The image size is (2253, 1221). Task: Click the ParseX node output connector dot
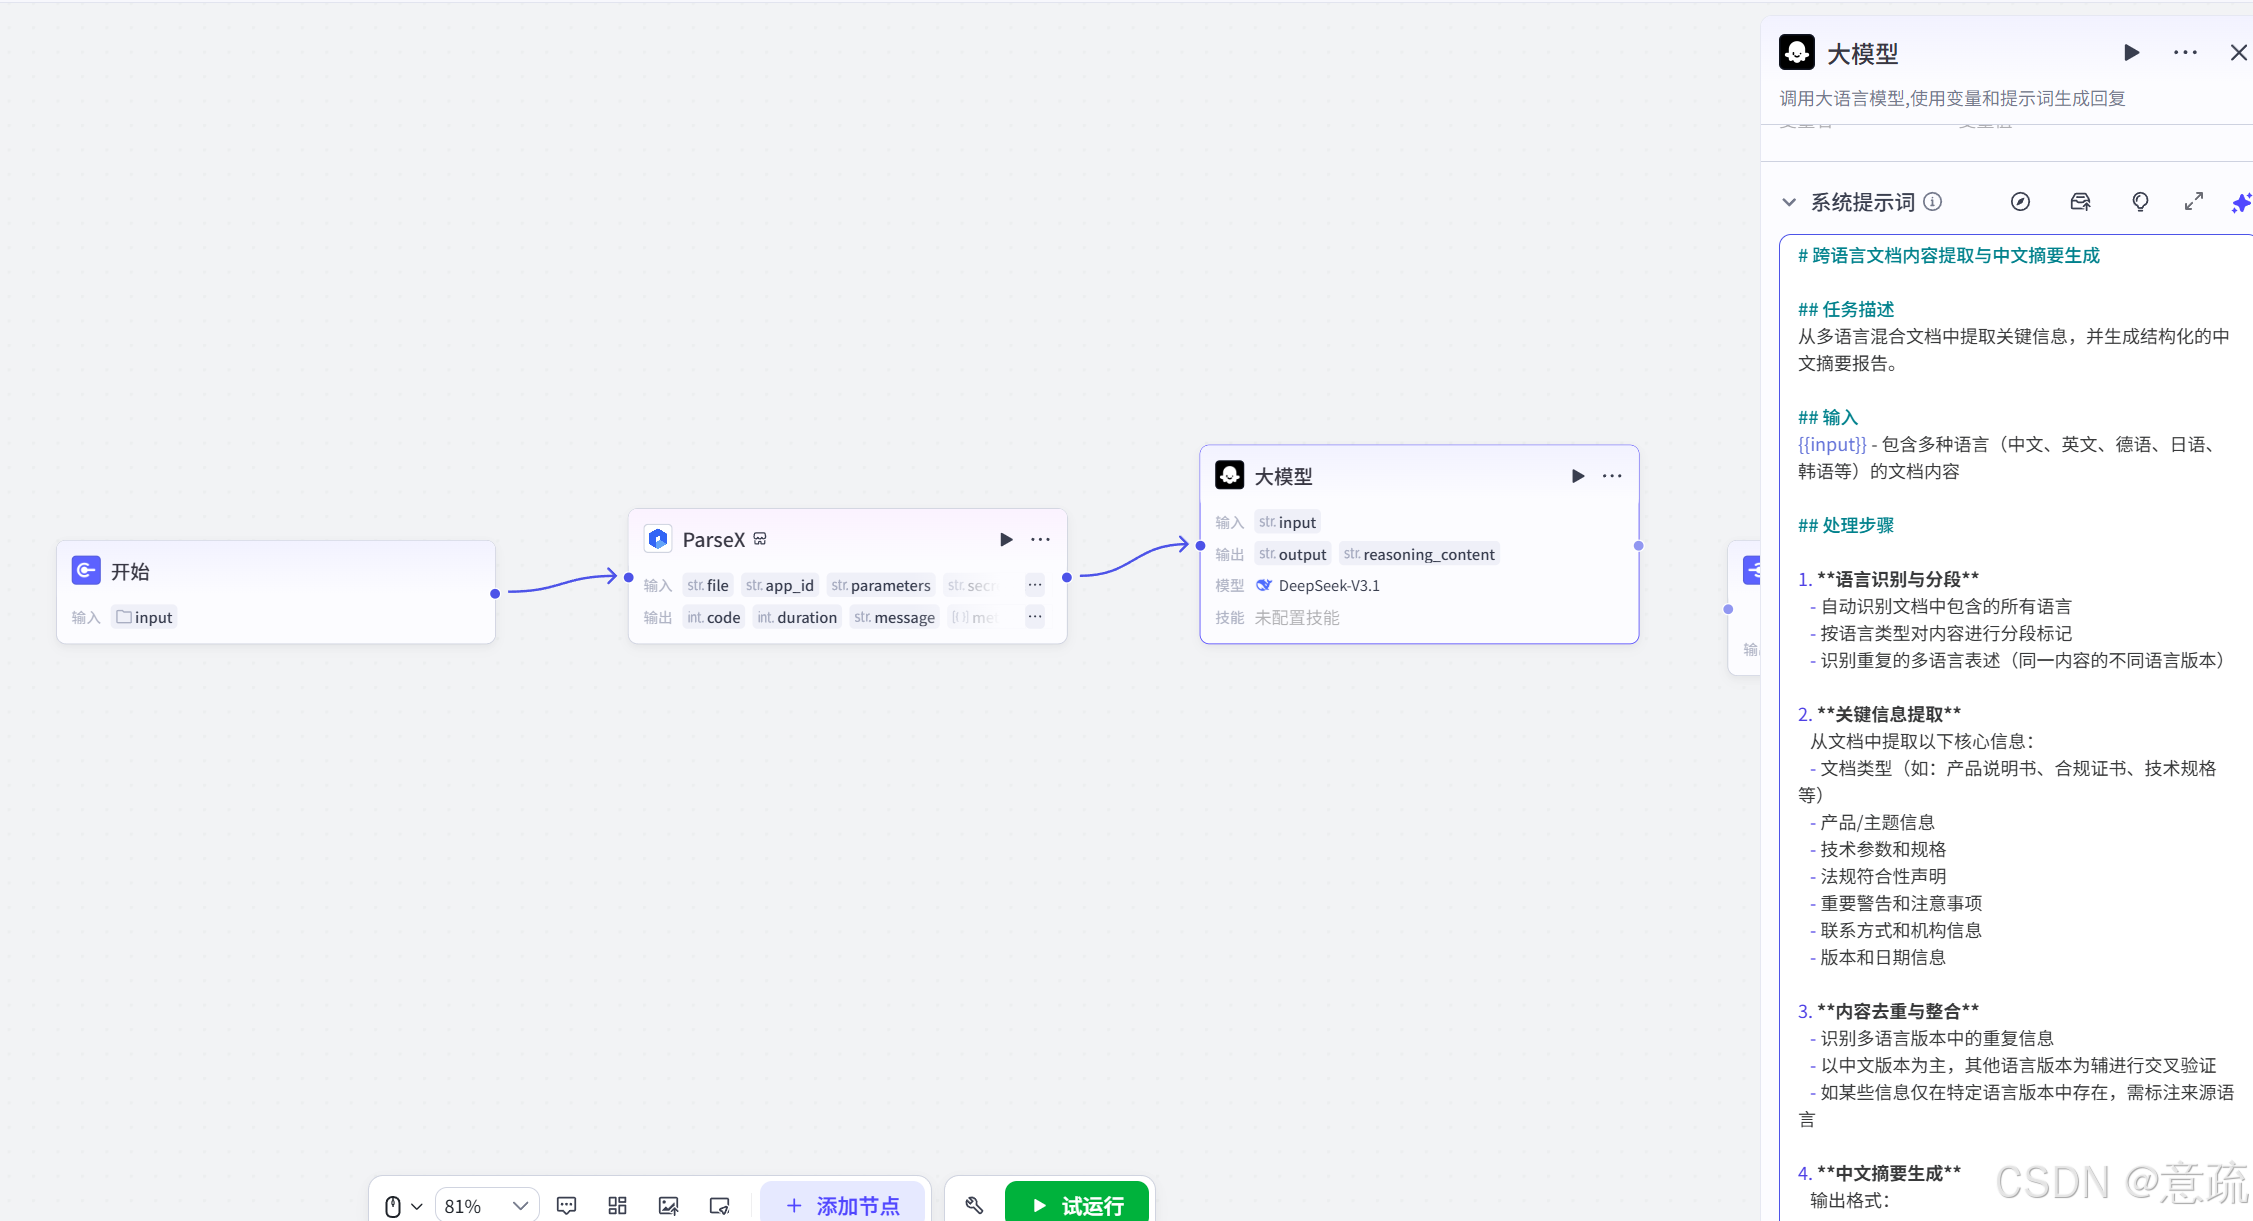coord(1067,577)
